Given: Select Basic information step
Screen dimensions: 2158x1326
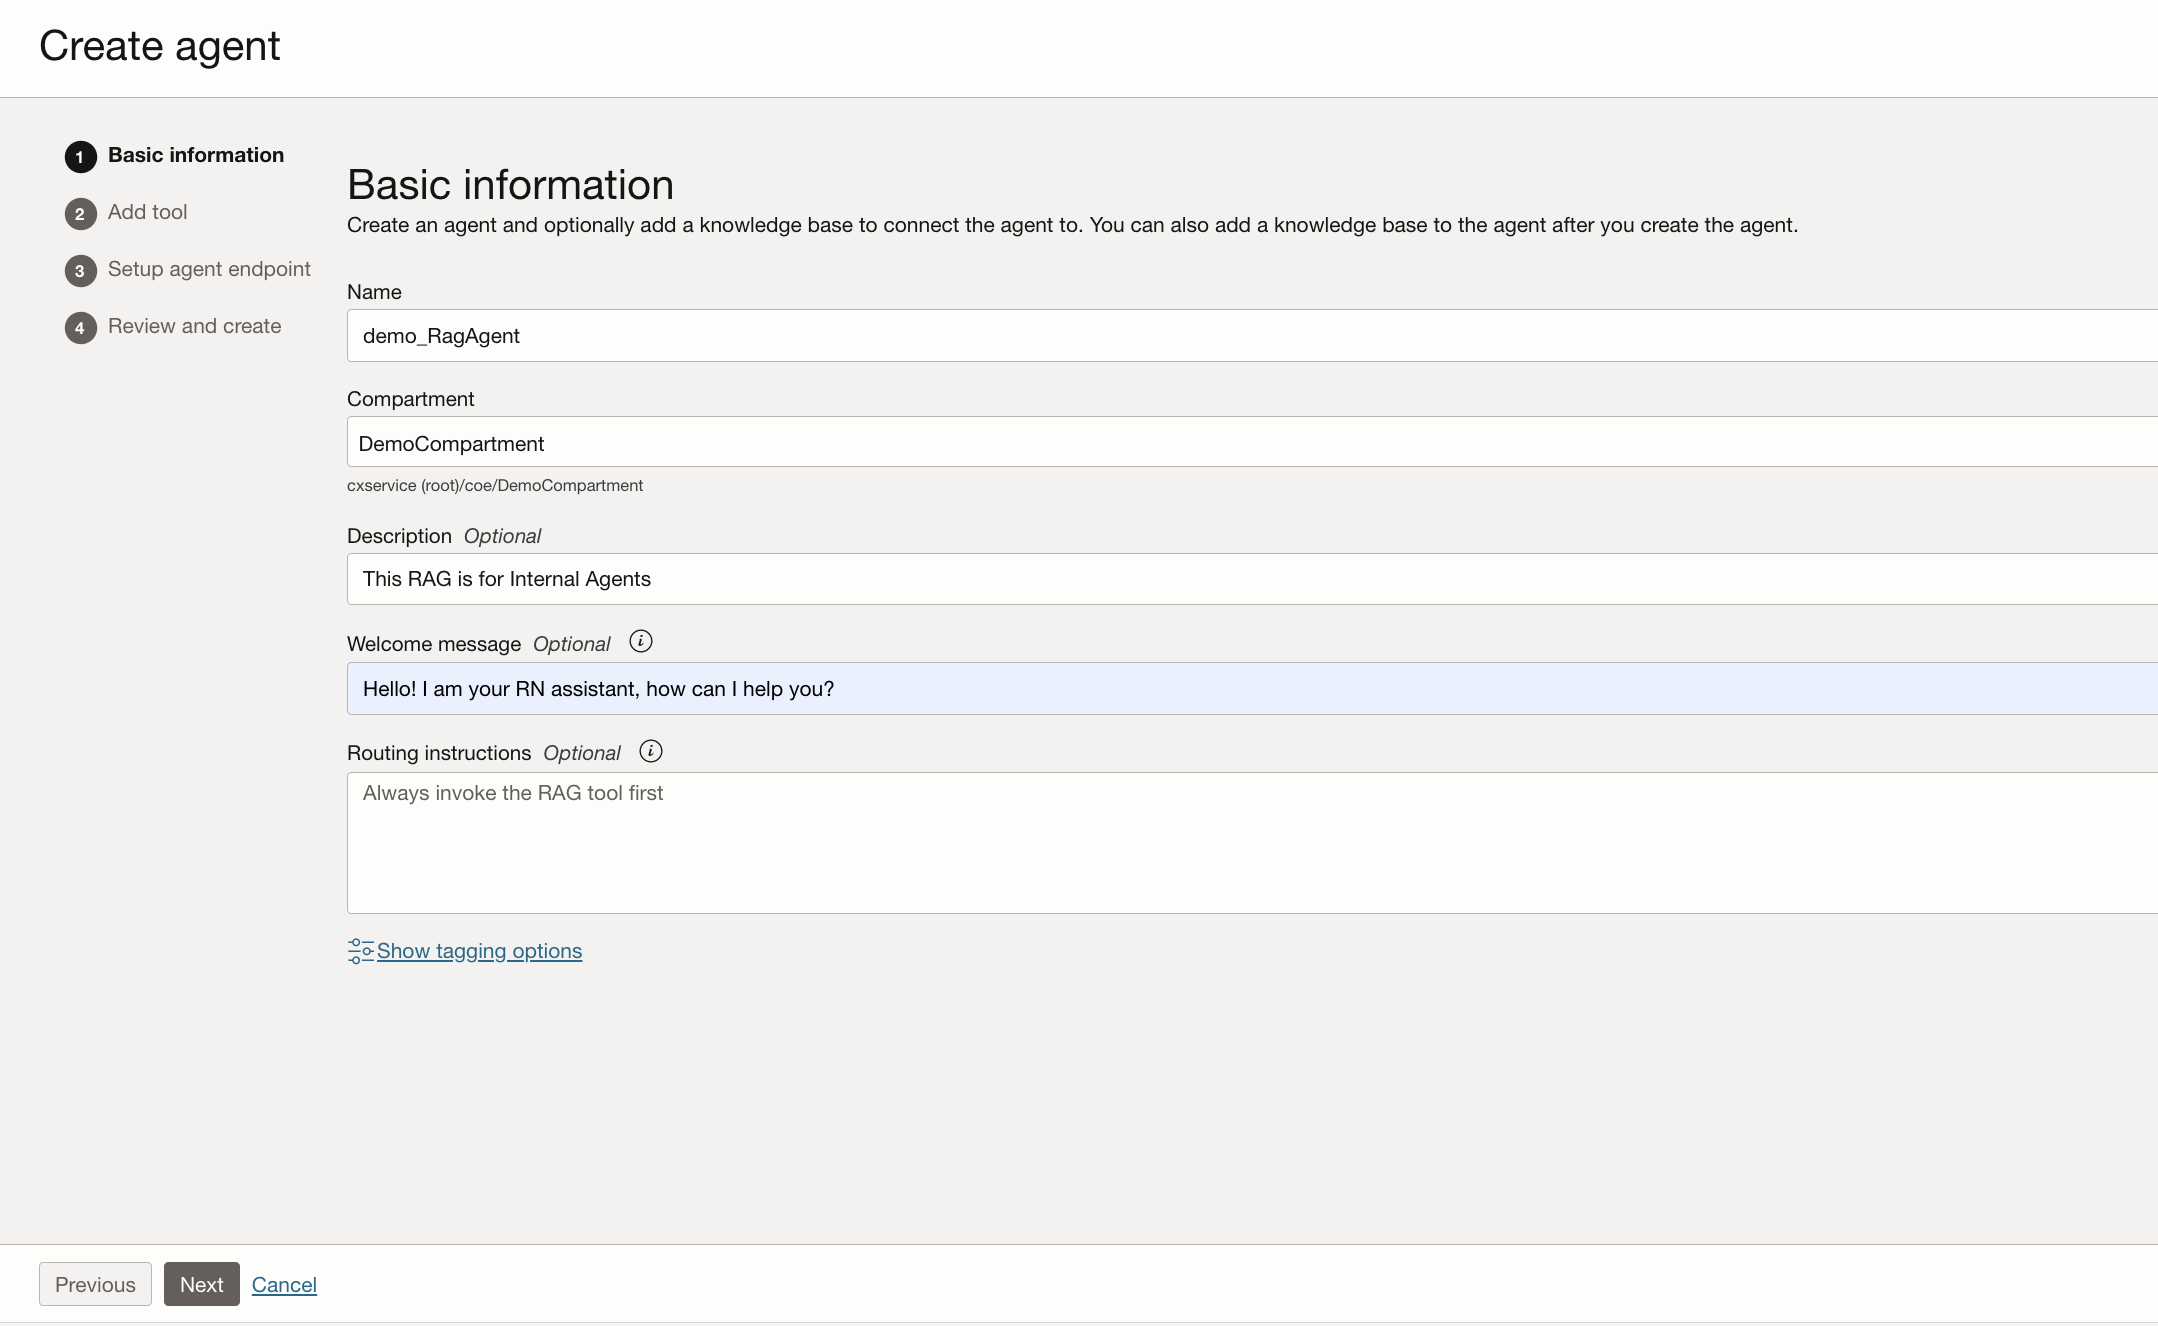Looking at the screenshot, I should (x=196, y=155).
